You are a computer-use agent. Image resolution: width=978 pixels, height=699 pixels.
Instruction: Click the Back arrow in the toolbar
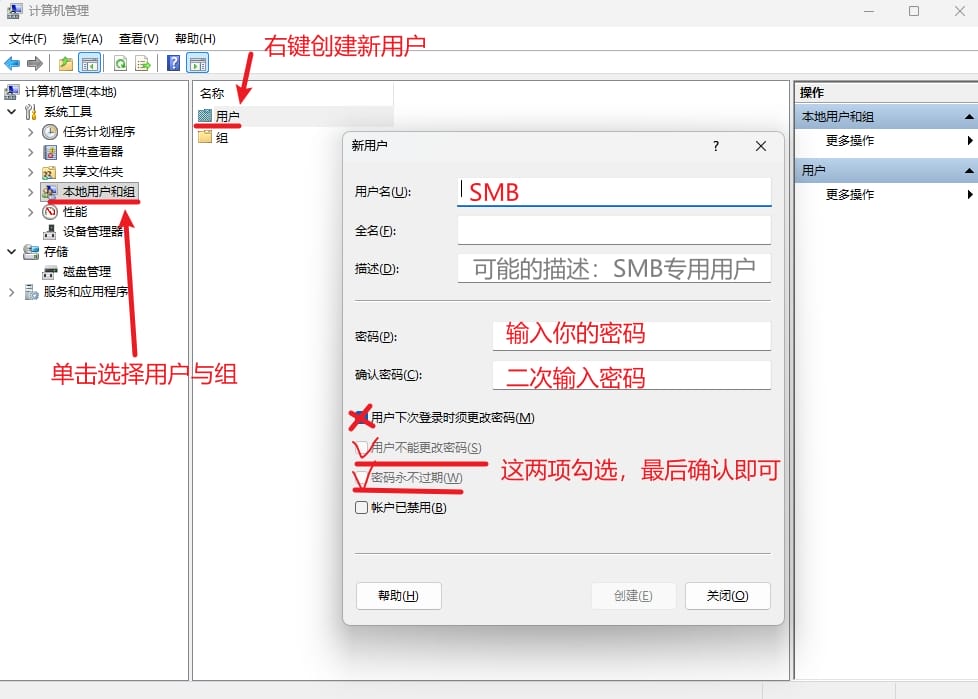tap(12, 63)
